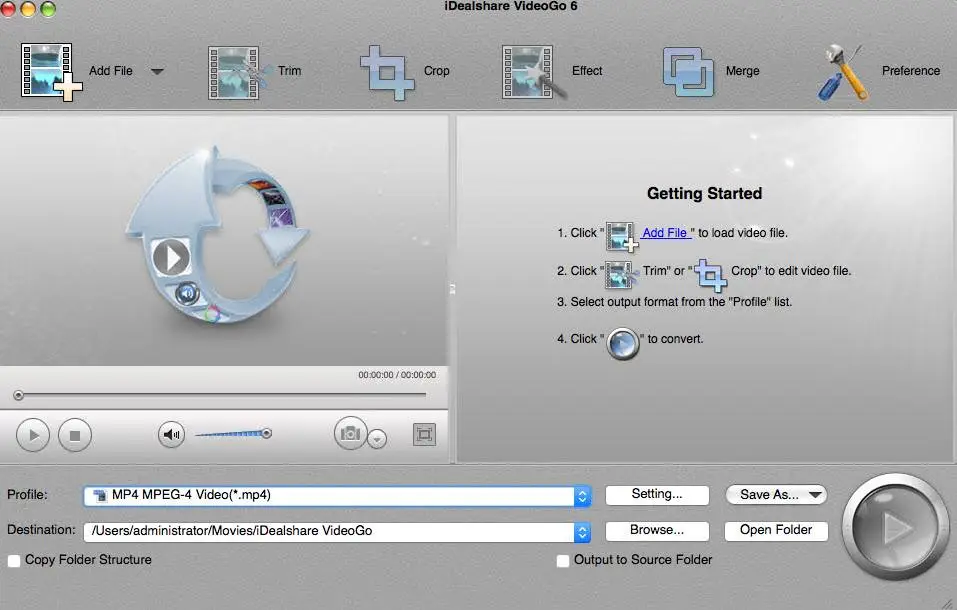Click the Destination path field
957x610 pixels.
pyautogui.click(x=338, y=531)
